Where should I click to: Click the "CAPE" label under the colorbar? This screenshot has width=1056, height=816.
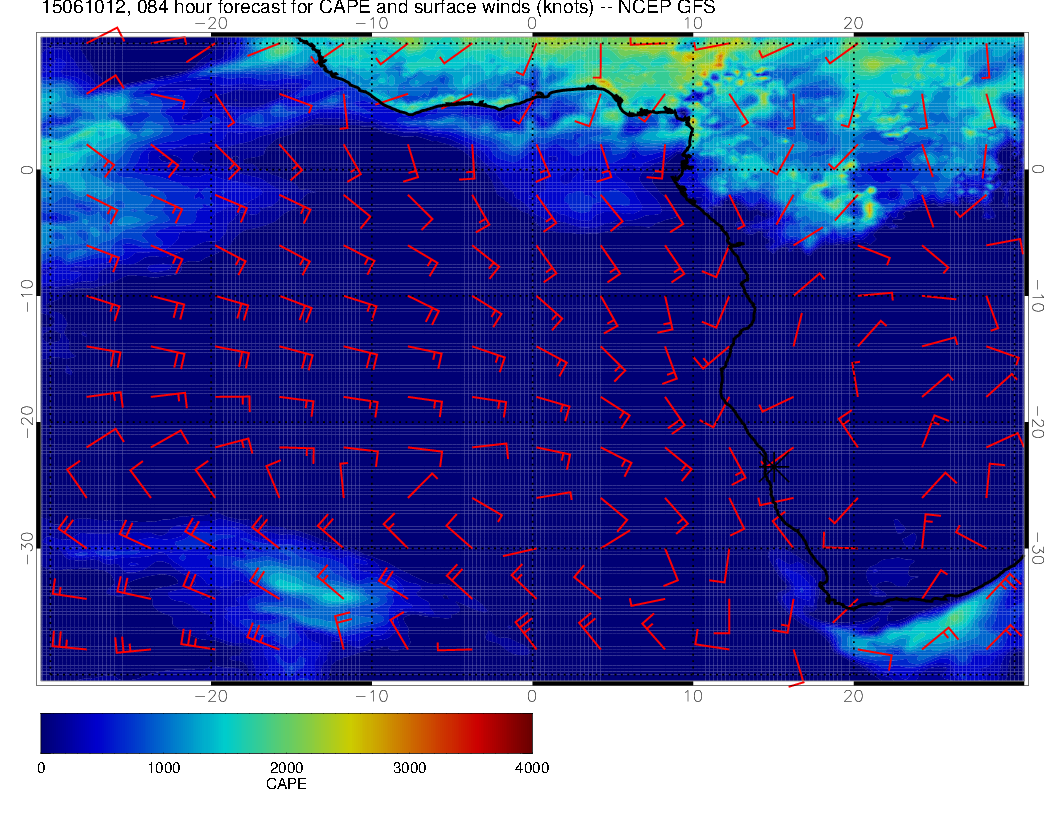[286, 784]
